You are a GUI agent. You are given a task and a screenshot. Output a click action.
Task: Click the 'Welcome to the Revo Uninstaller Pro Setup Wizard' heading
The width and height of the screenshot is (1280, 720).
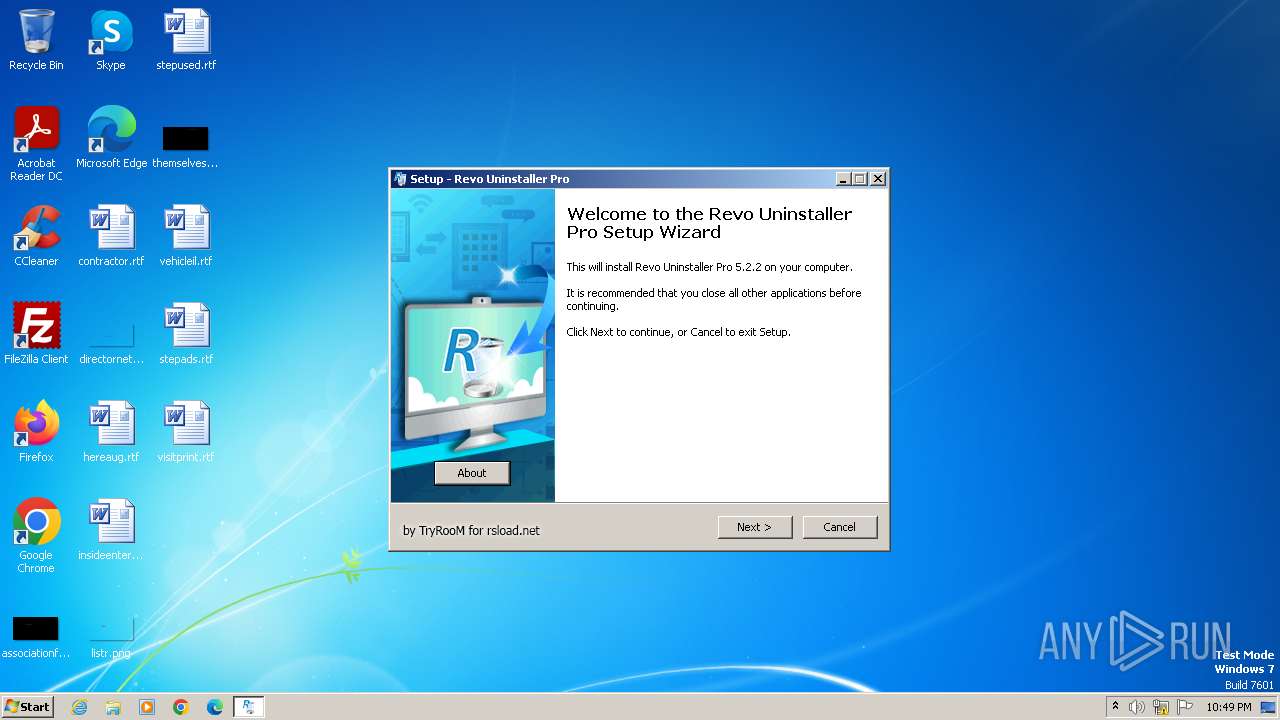point(709,223)
